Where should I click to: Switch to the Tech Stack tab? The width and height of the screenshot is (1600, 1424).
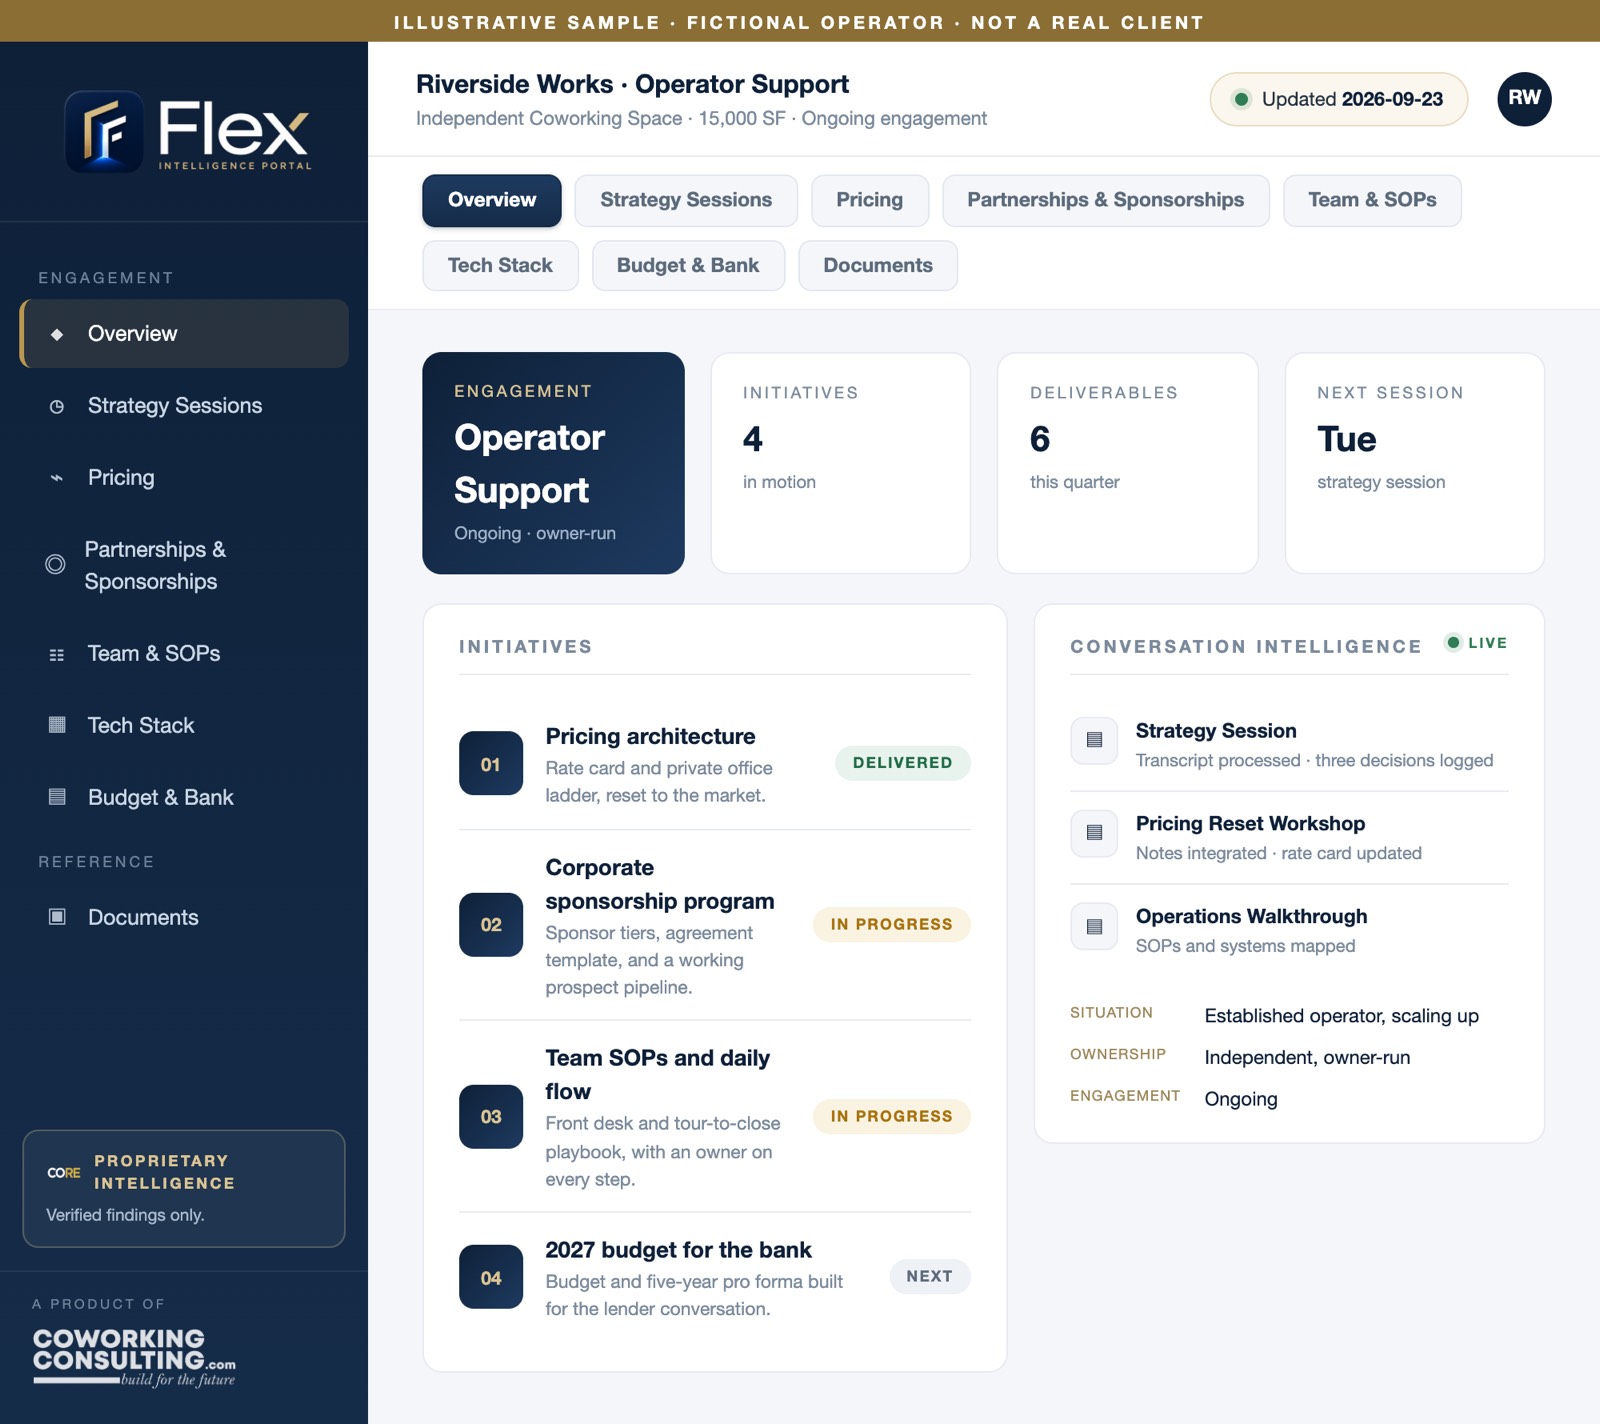click(500, 265)
